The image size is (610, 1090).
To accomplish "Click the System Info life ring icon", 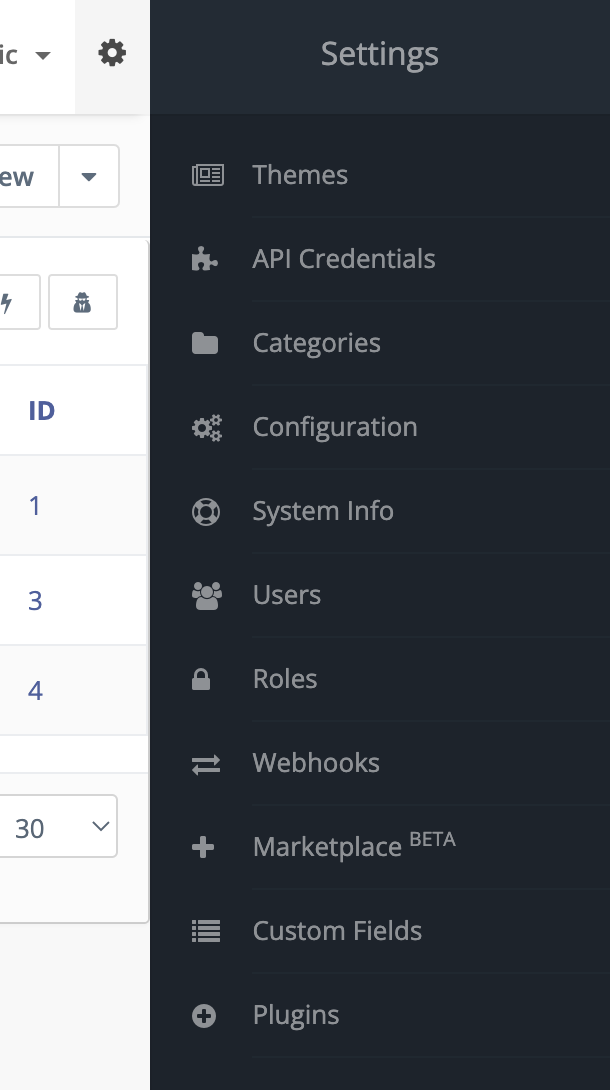I will click(x=205, y=511).
